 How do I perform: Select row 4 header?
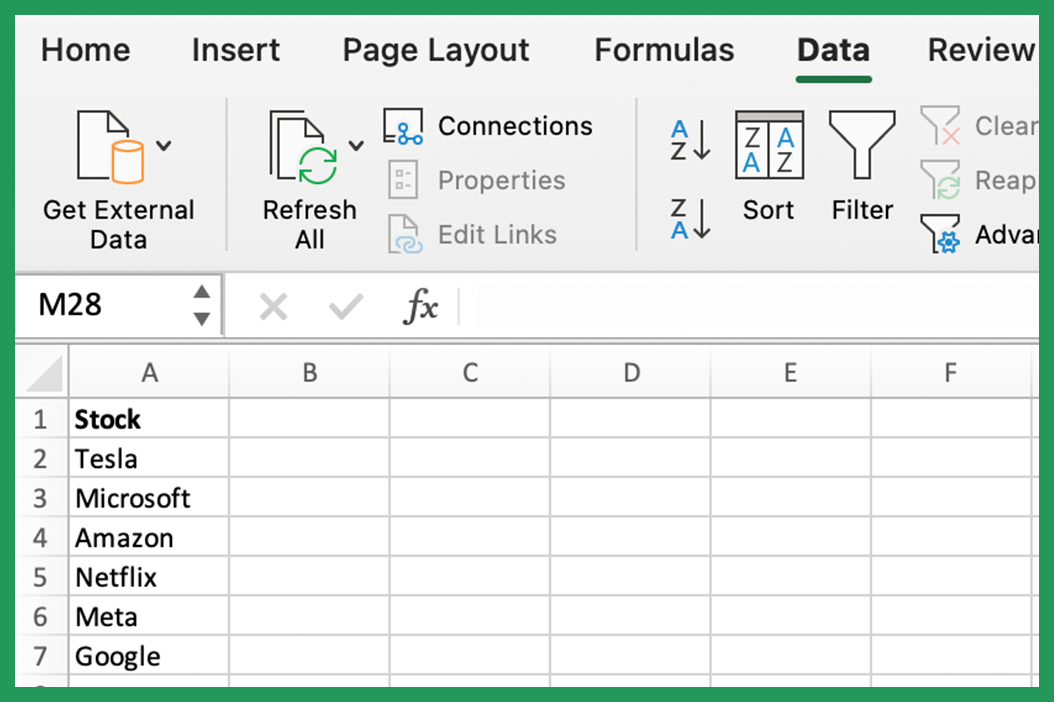point(40,538)
